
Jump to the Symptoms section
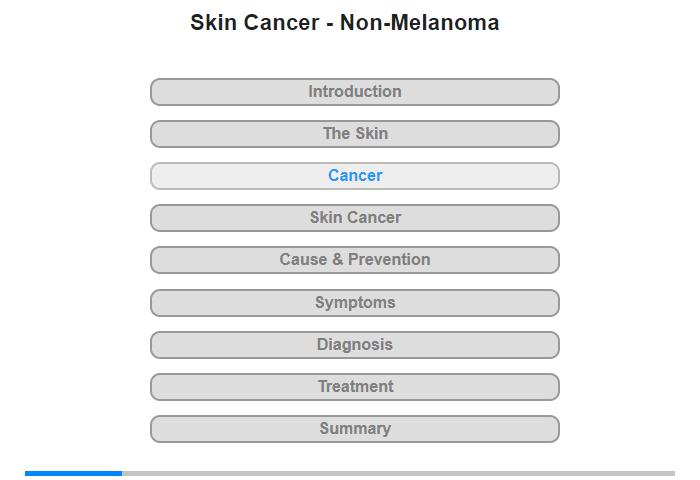pos(355,303)
